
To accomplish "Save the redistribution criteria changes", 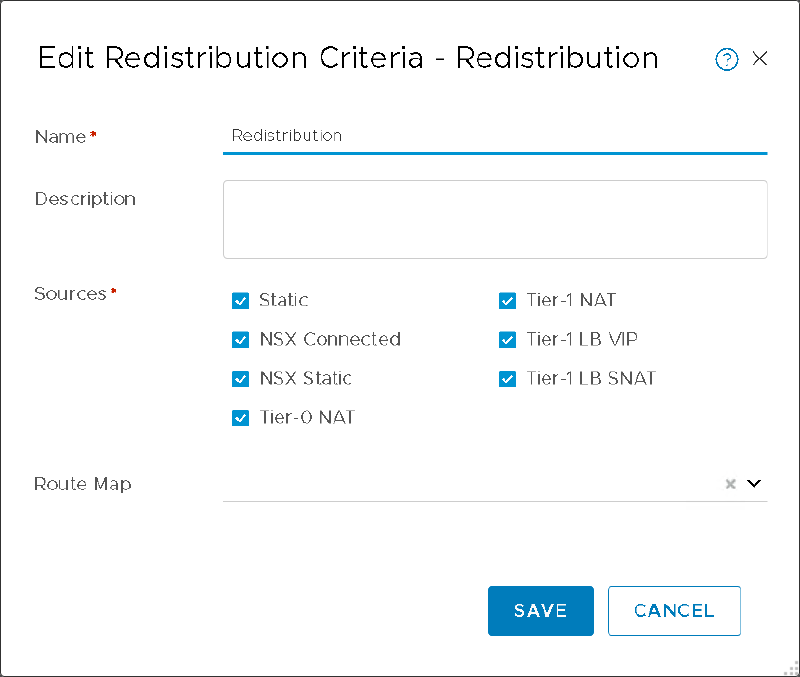I will click(540, 610).
